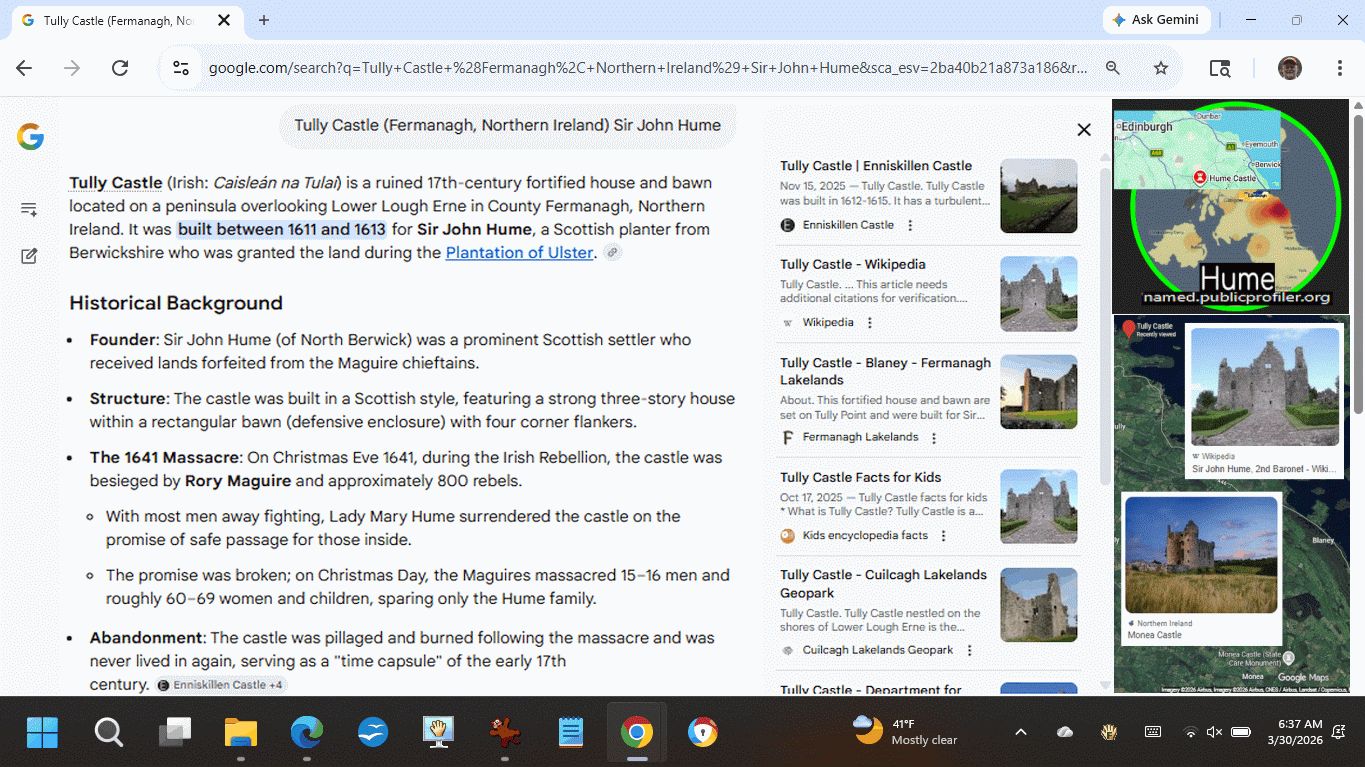Click the Ask Gemini button
1365x767 pixels.
click(x=1156, y=20)
